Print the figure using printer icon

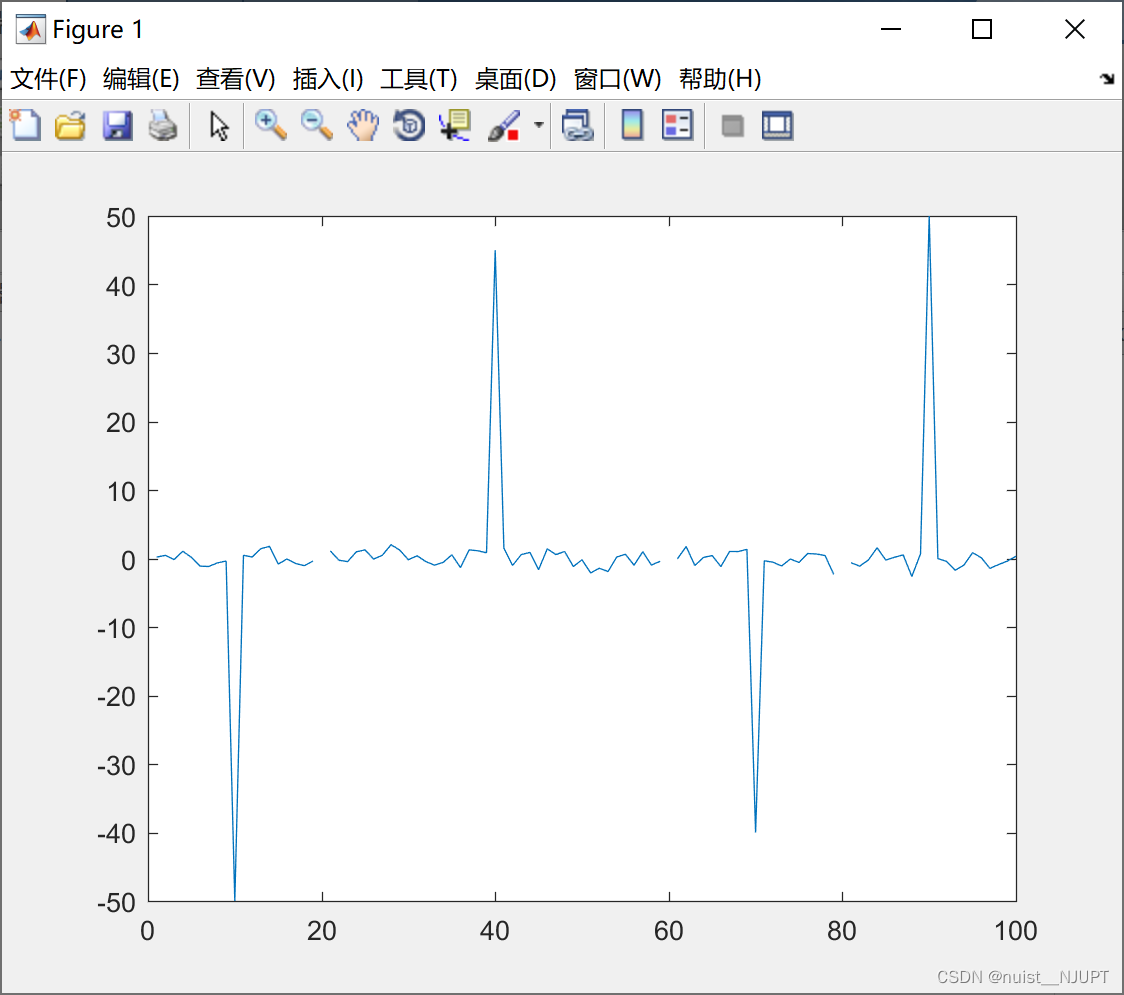163,125
